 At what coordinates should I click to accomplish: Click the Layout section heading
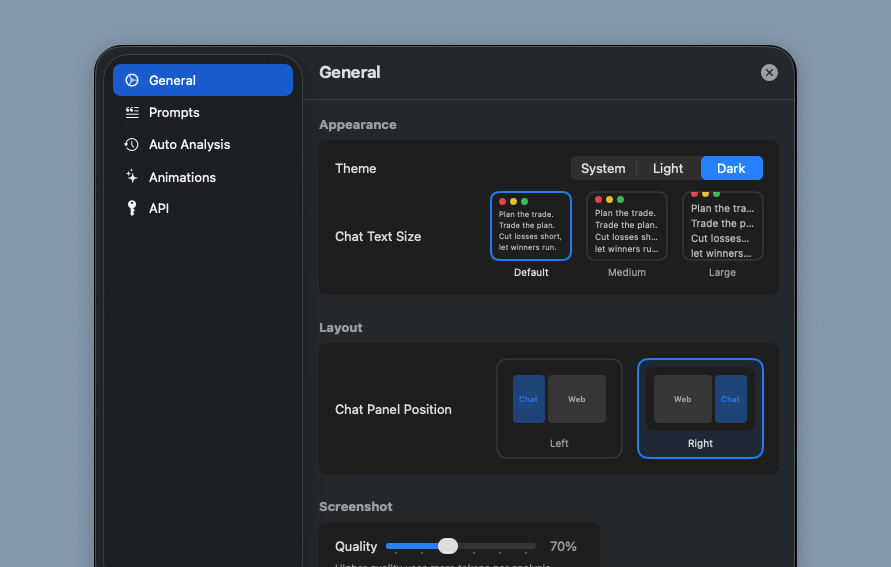[340, 328]
